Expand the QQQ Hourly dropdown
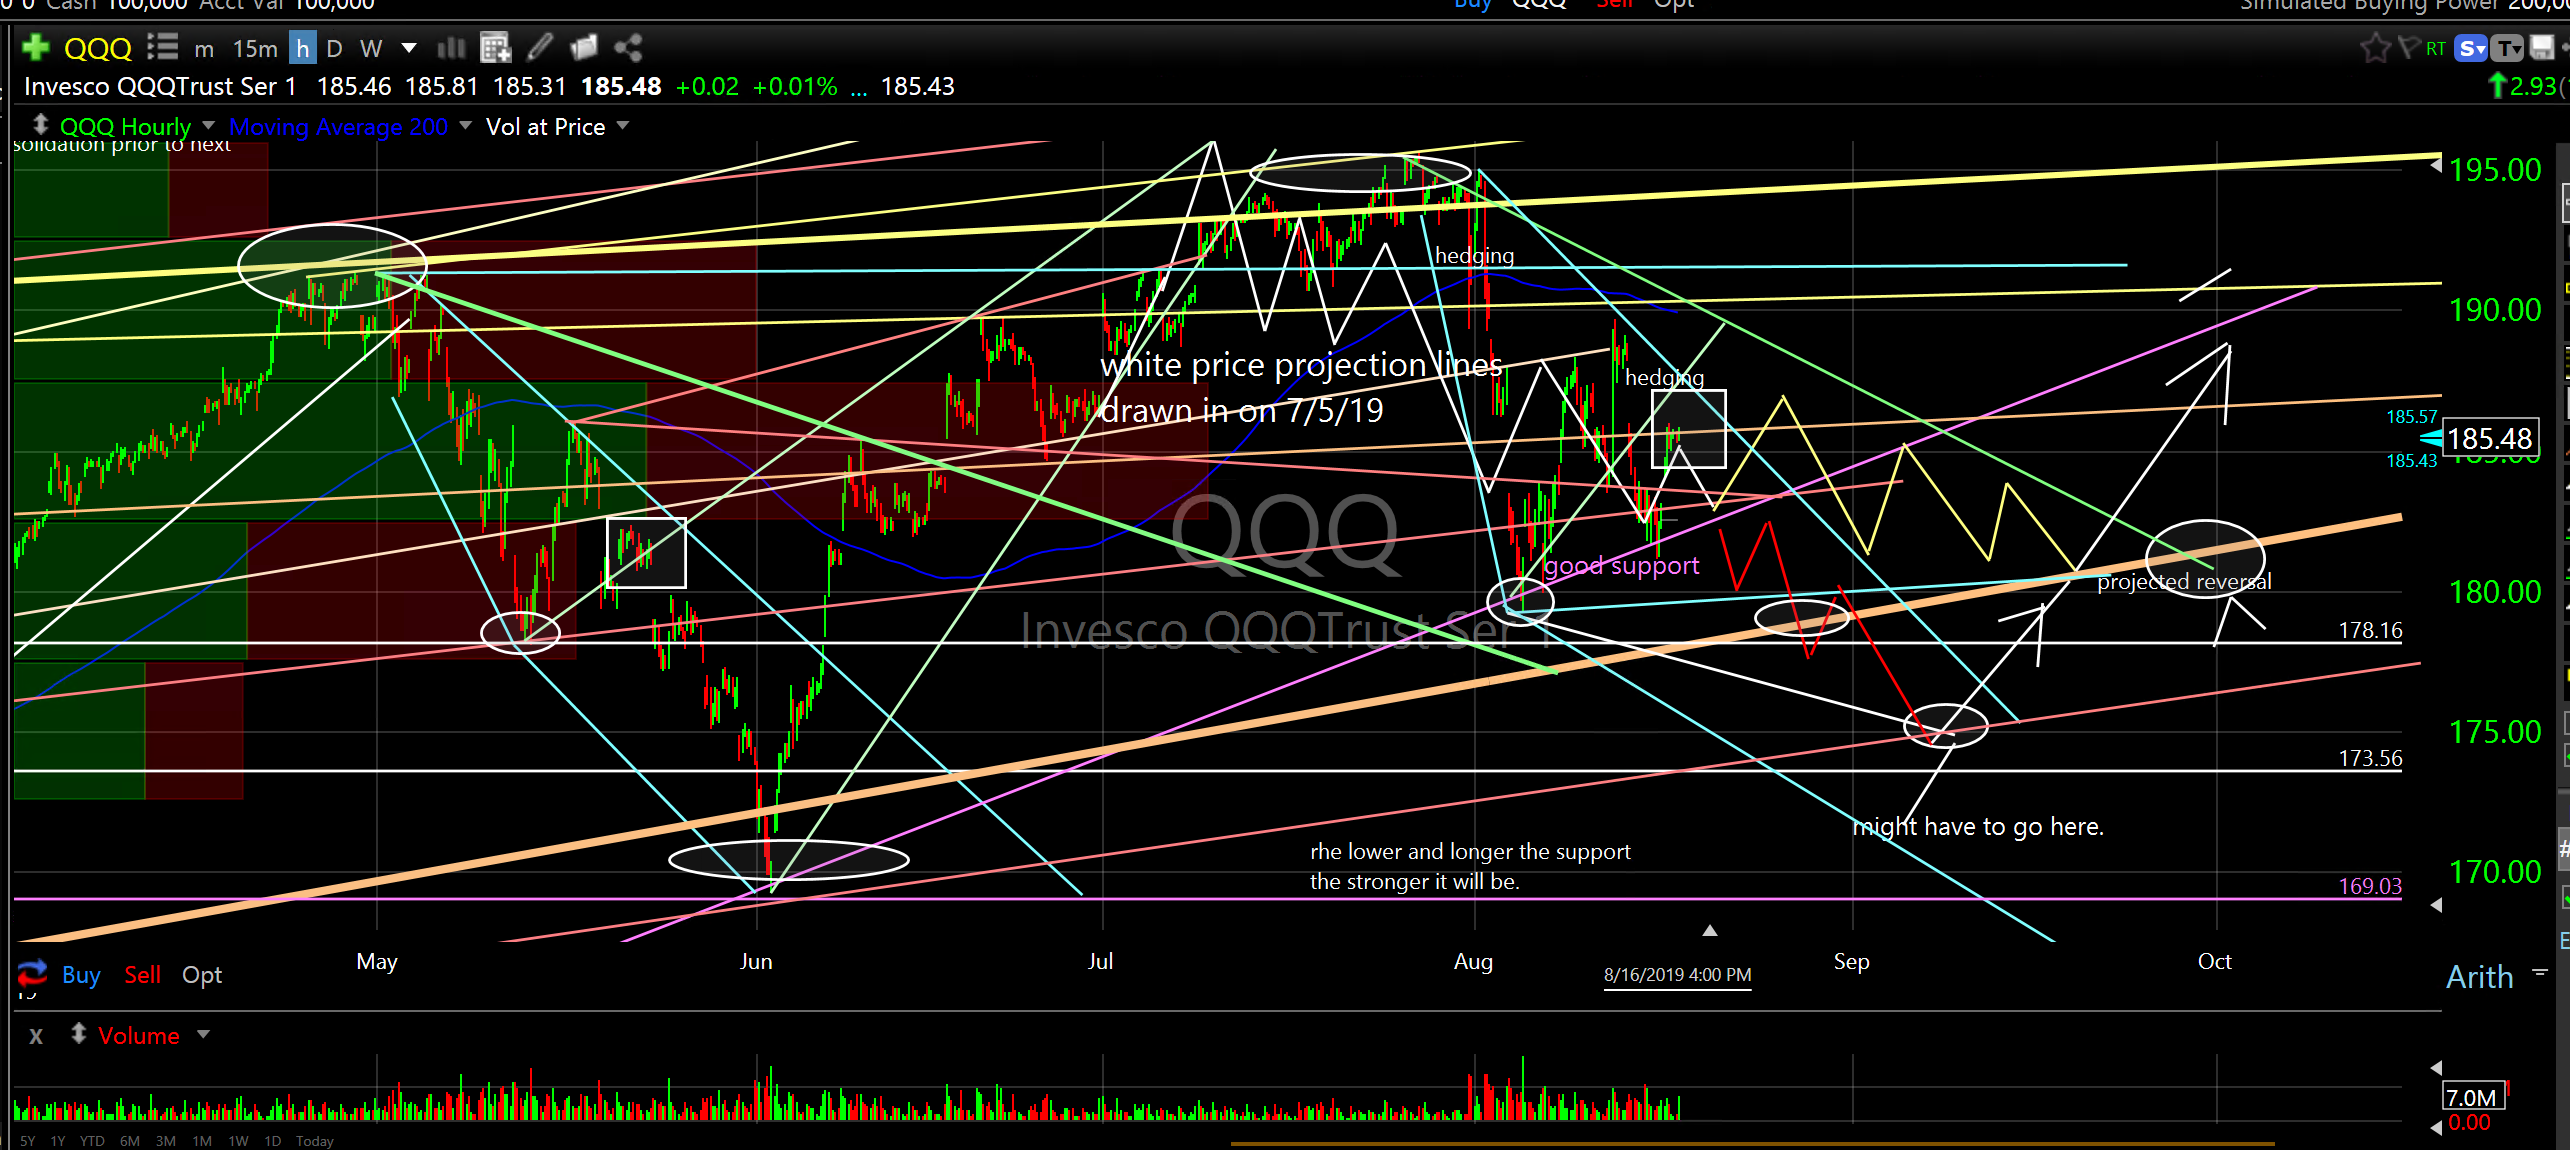Viewport: 2570px width, 1150px height. click(x=208, y=126)
